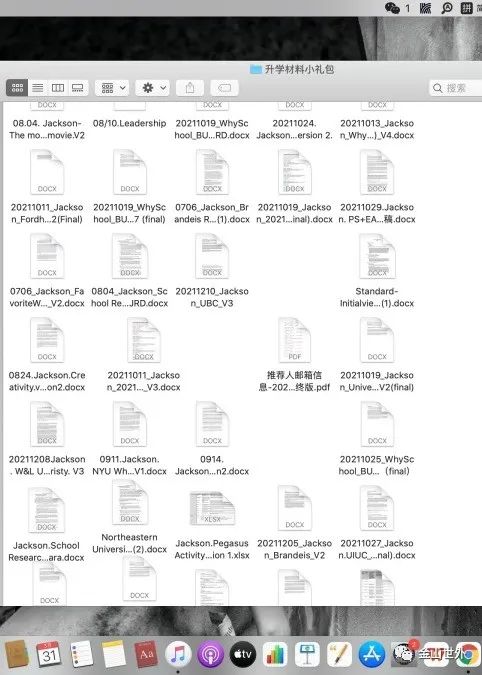Image resolution: width=482 pixels, height=675 pixels.
Task: Open the group-by arrangement dropdown
Action: (112, 88)
